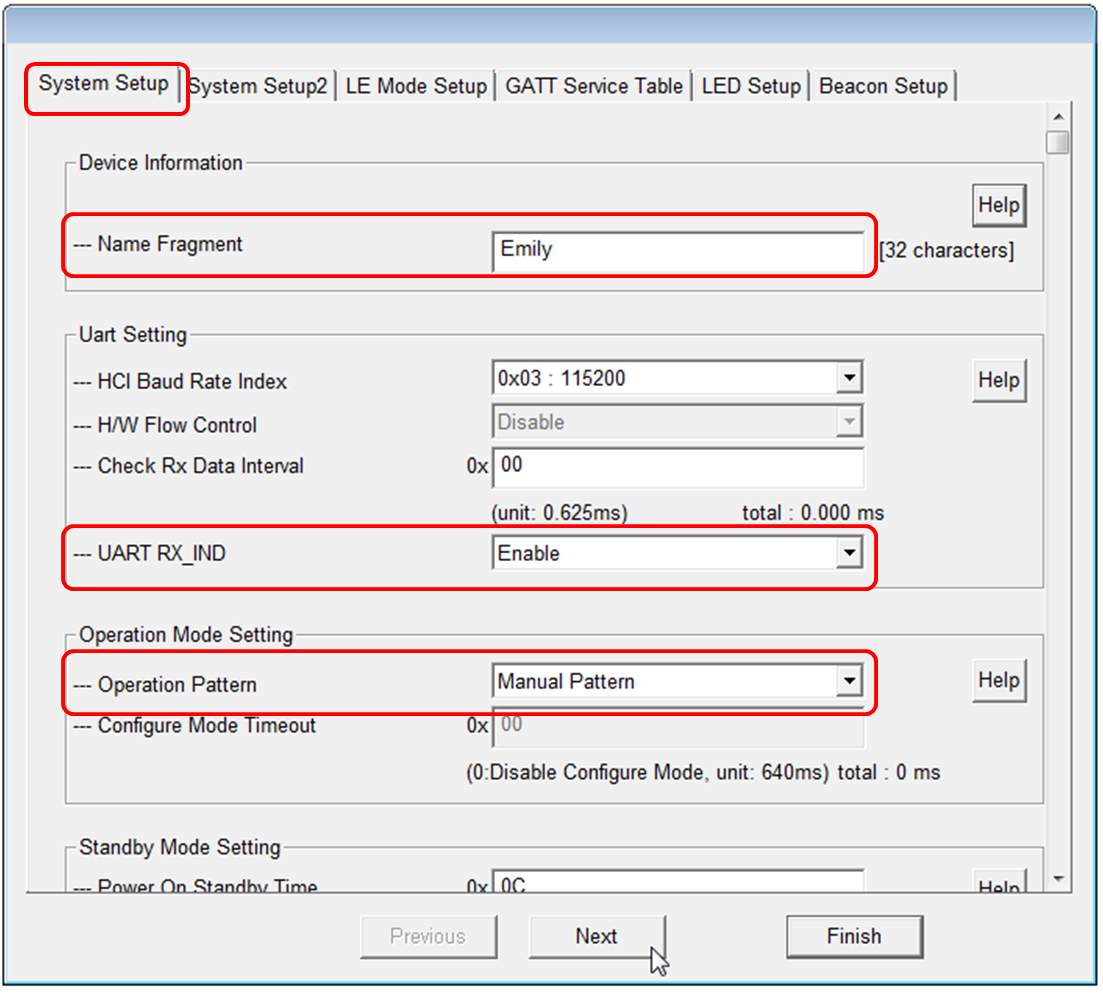Viewport: 1103px width, 996px height.
Task: Open the Beacon Setup tab
Action: [883, 87]
